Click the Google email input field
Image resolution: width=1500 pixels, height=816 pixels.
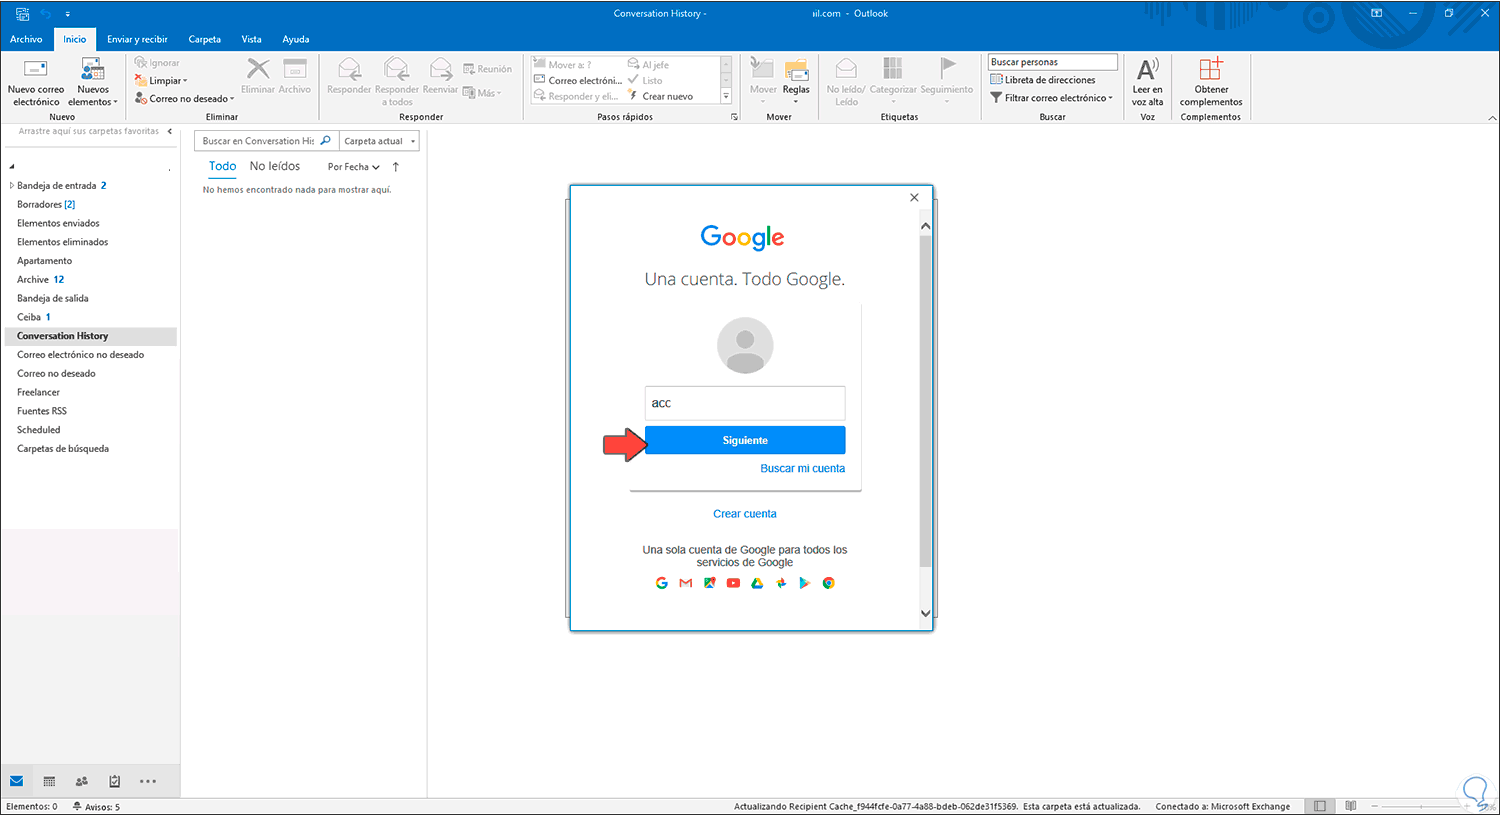[745, 403]
